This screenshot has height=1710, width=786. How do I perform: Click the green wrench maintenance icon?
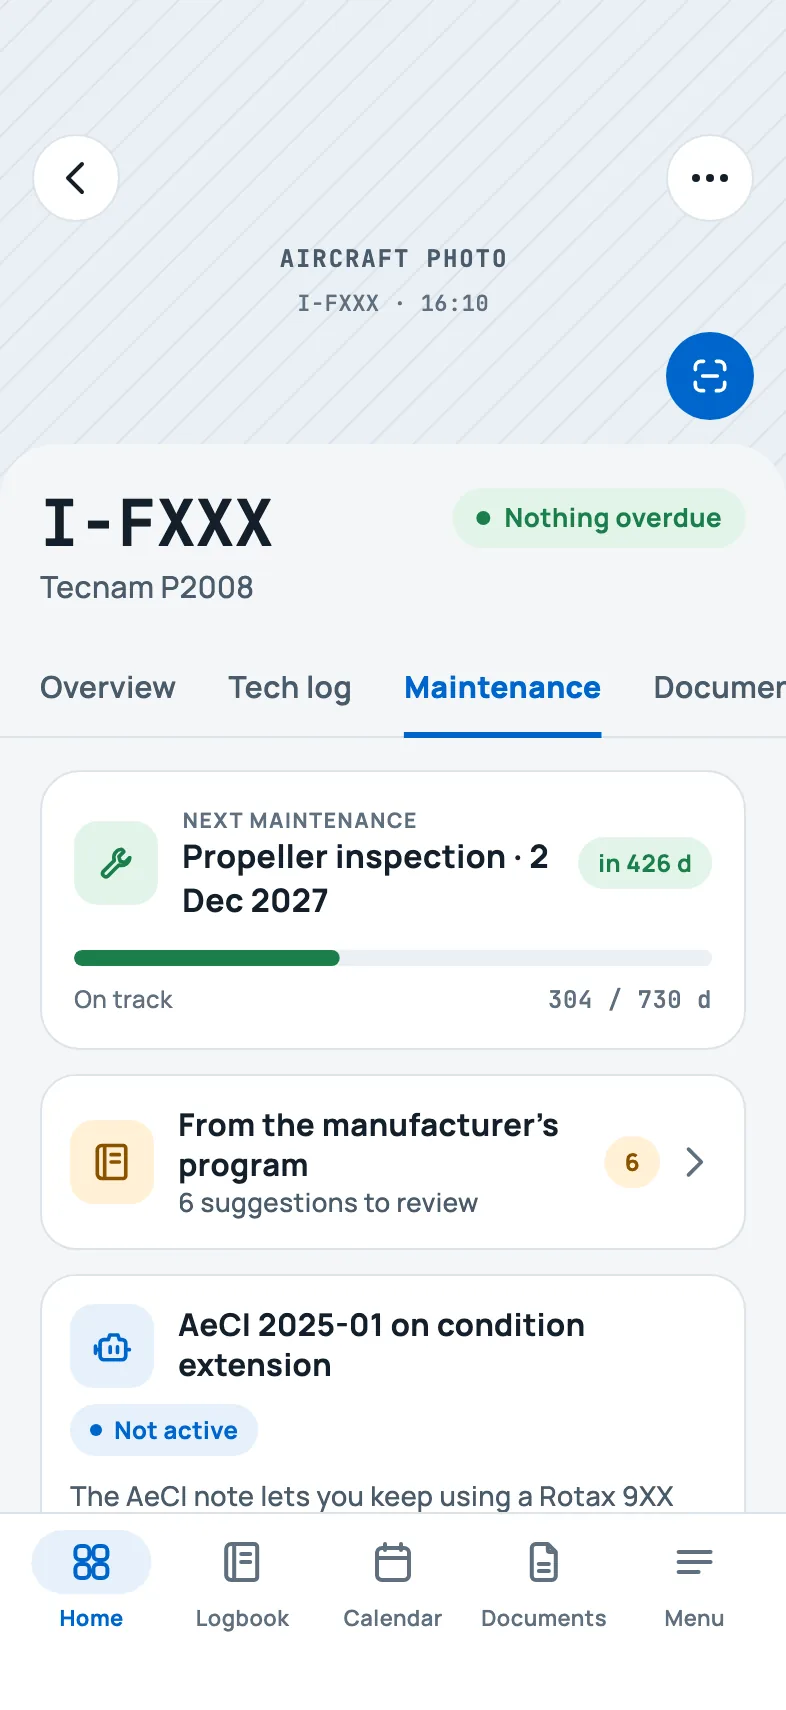pos(116,863)
